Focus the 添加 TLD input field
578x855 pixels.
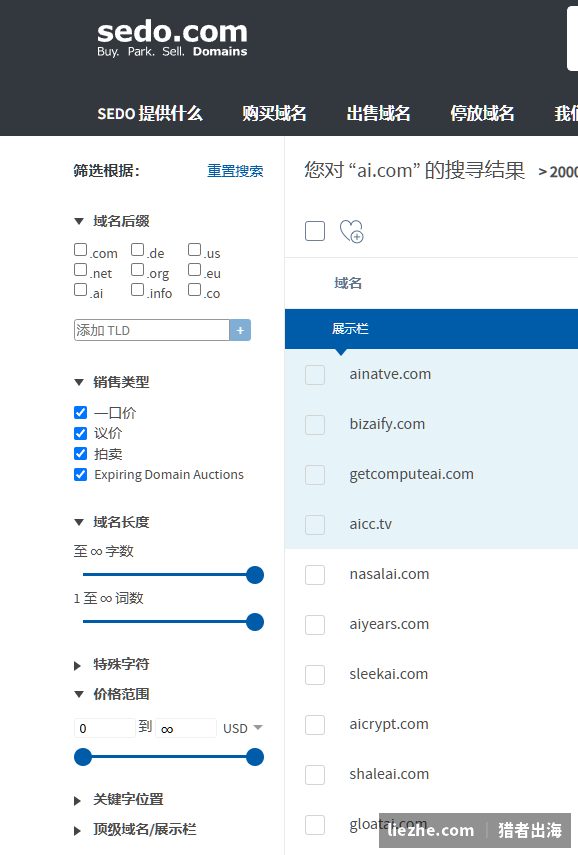tap(152, 330)
